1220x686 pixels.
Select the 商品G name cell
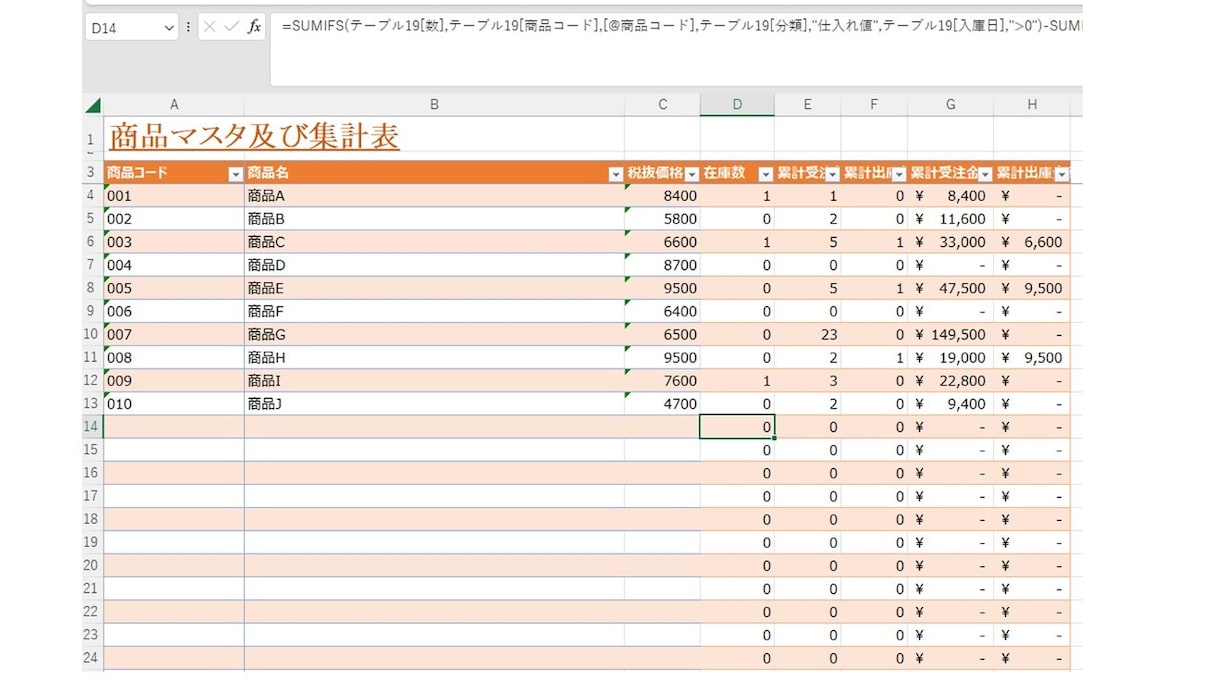(434, 334)
